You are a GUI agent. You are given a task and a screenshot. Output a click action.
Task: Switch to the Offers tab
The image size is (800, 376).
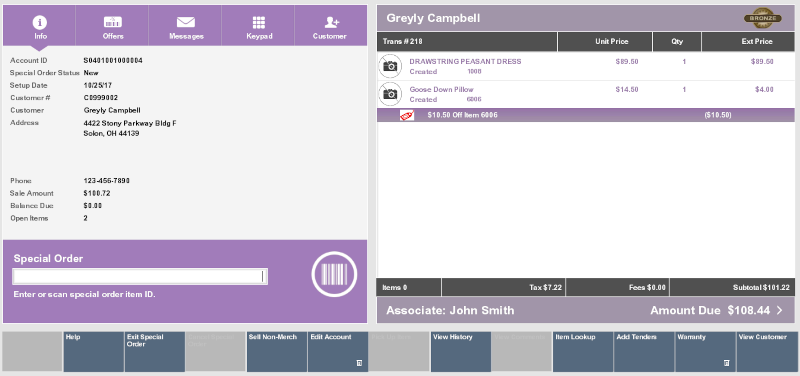pyautogui.click(x=112, y=26)
